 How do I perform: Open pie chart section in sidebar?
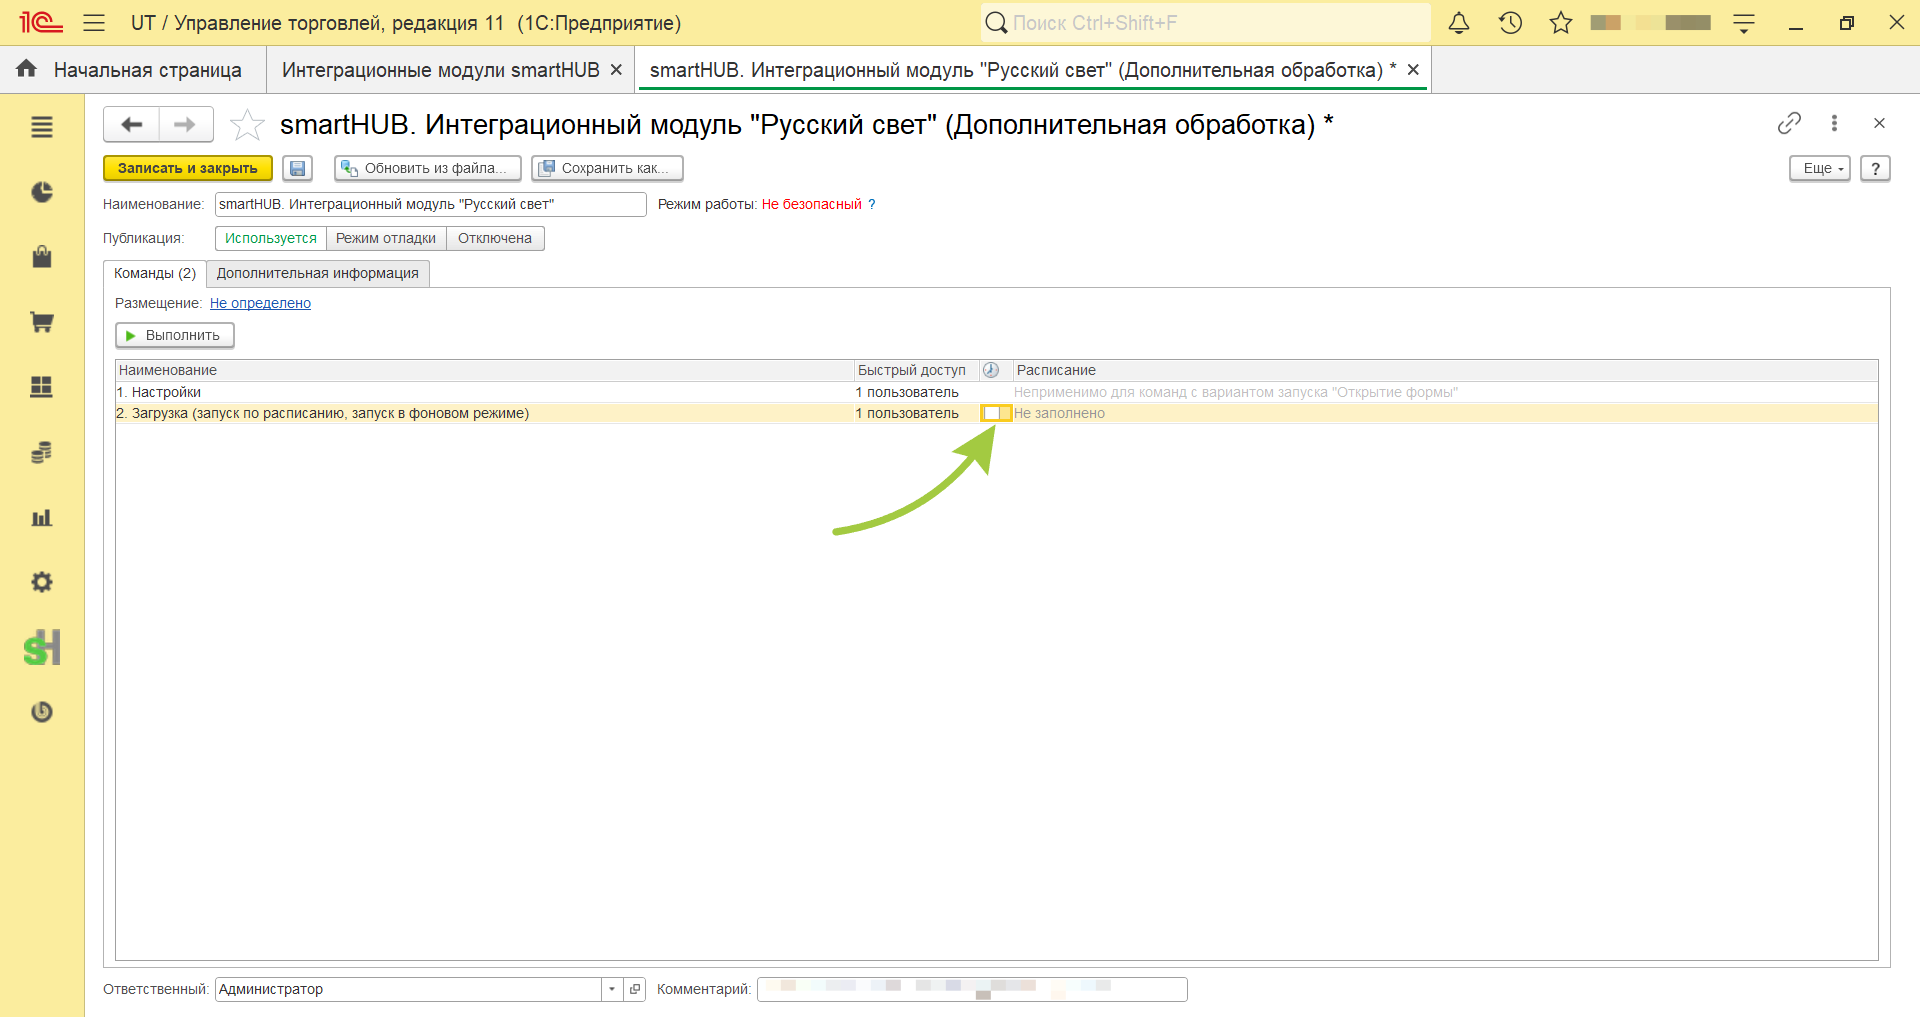[x=42, y=192]
